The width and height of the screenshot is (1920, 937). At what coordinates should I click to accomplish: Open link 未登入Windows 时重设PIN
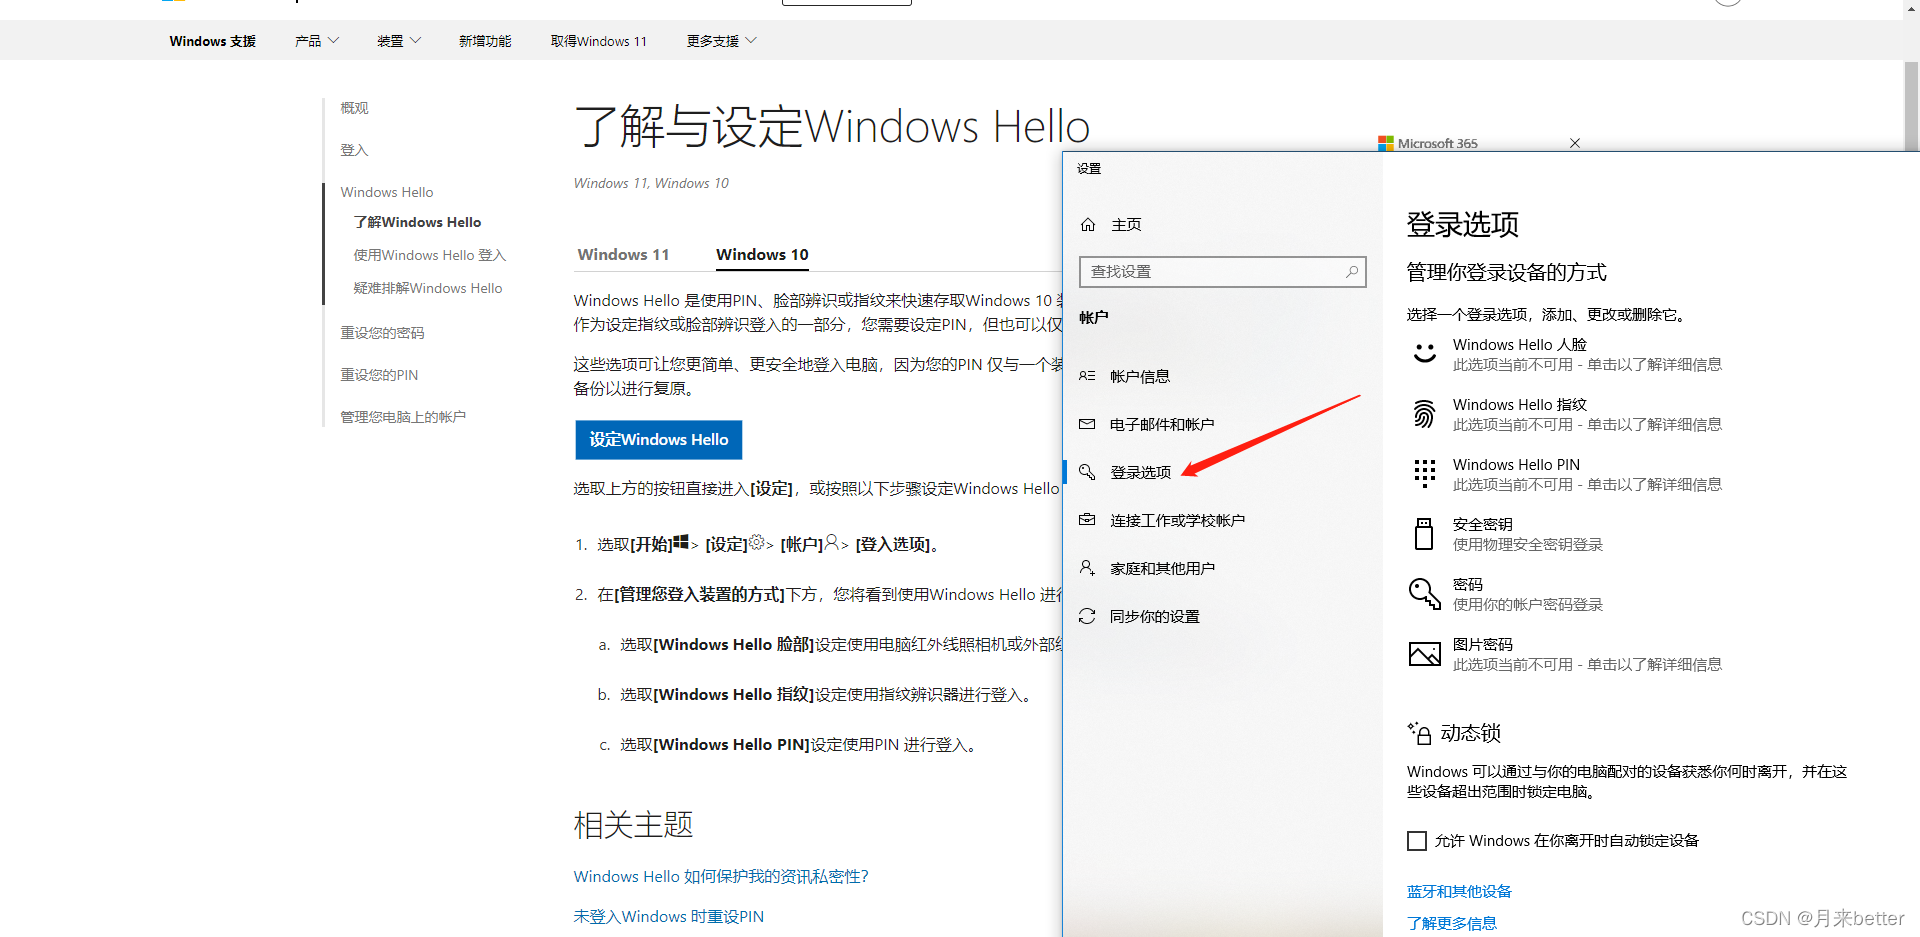(669, 916)
